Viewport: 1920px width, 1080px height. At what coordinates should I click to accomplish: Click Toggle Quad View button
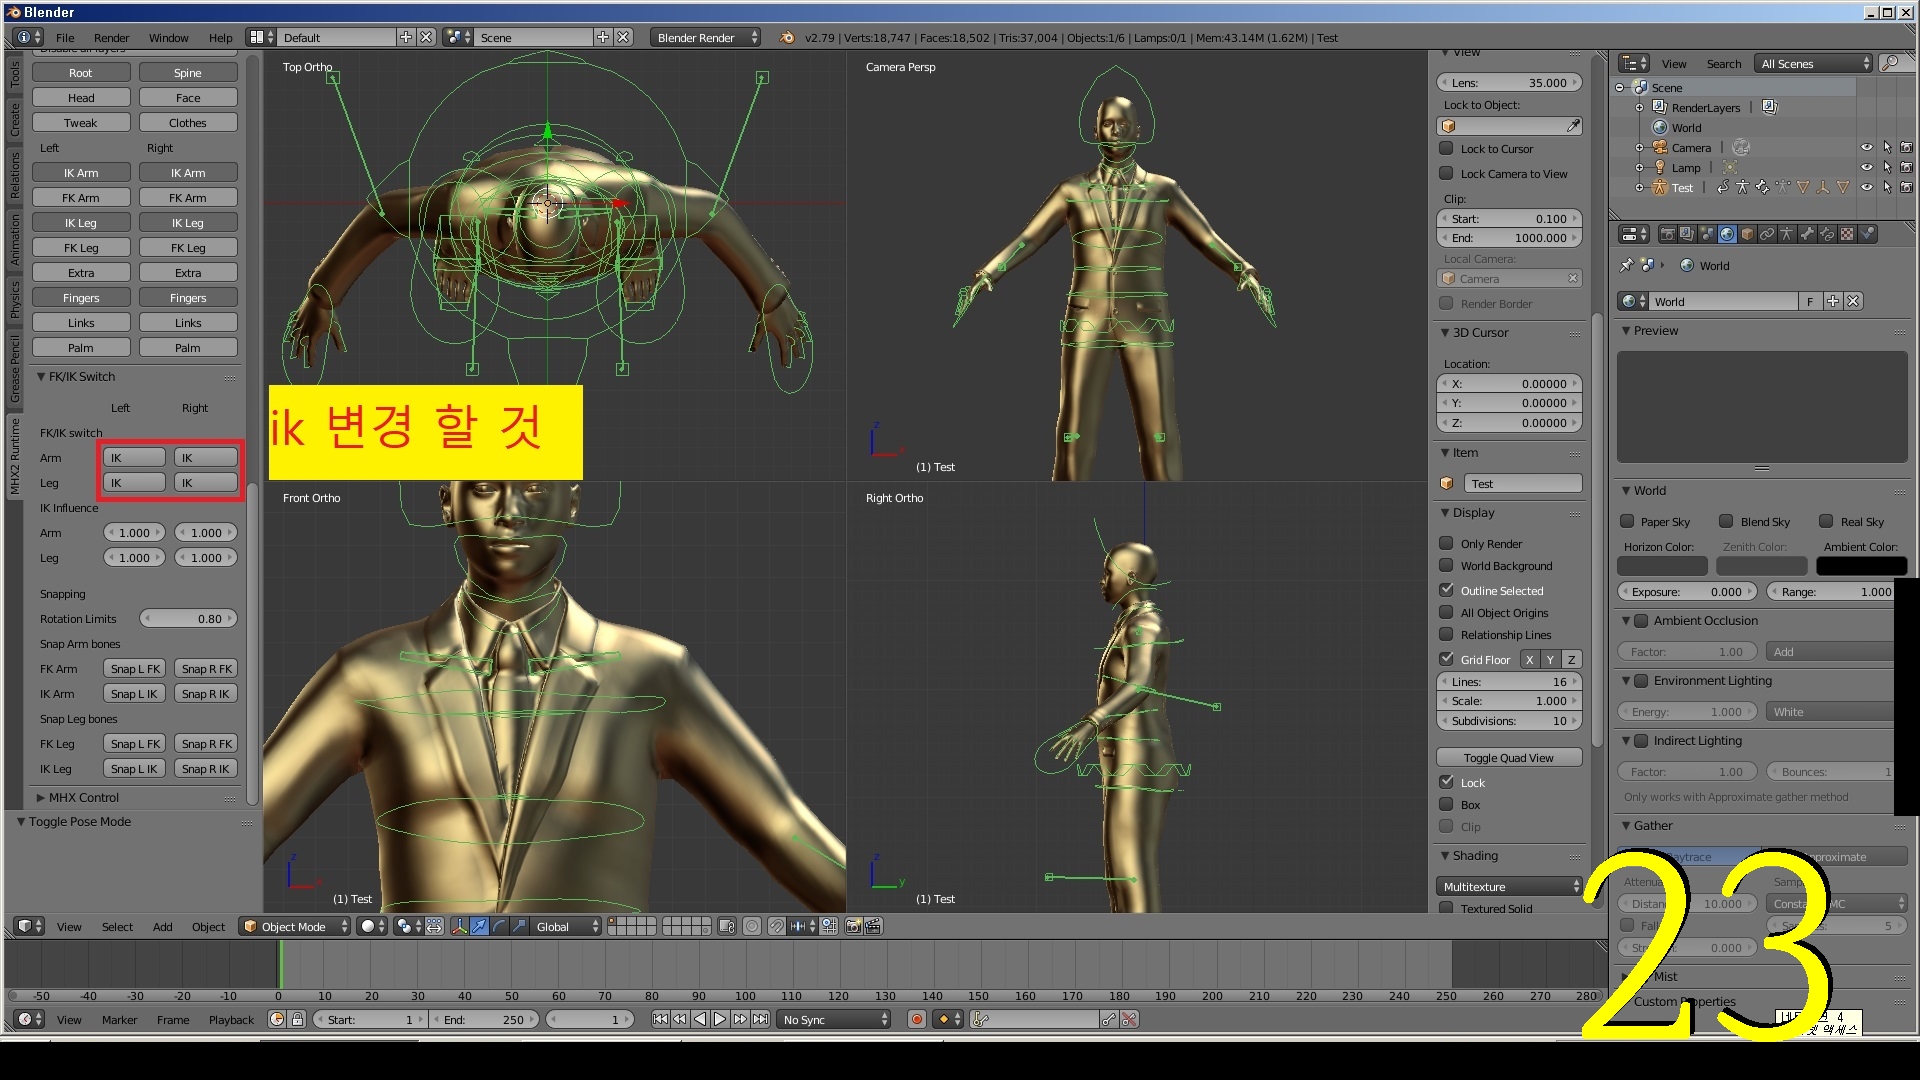click(x=1509, y=757)
